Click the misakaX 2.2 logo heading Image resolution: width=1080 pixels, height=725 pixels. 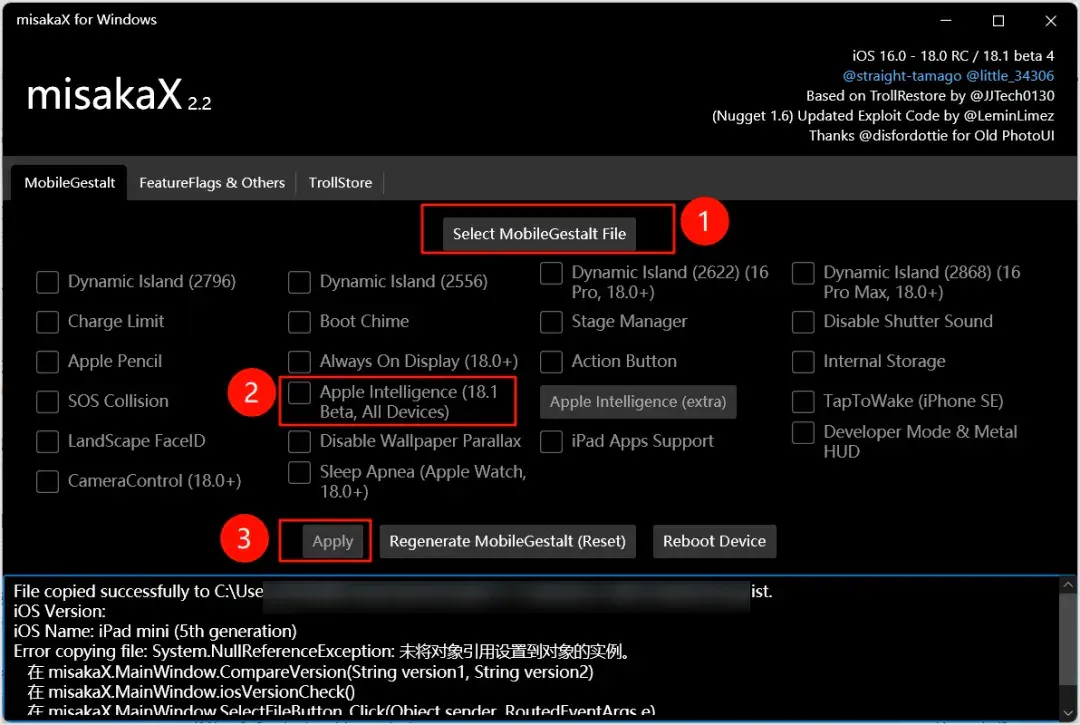click(119, 95)
